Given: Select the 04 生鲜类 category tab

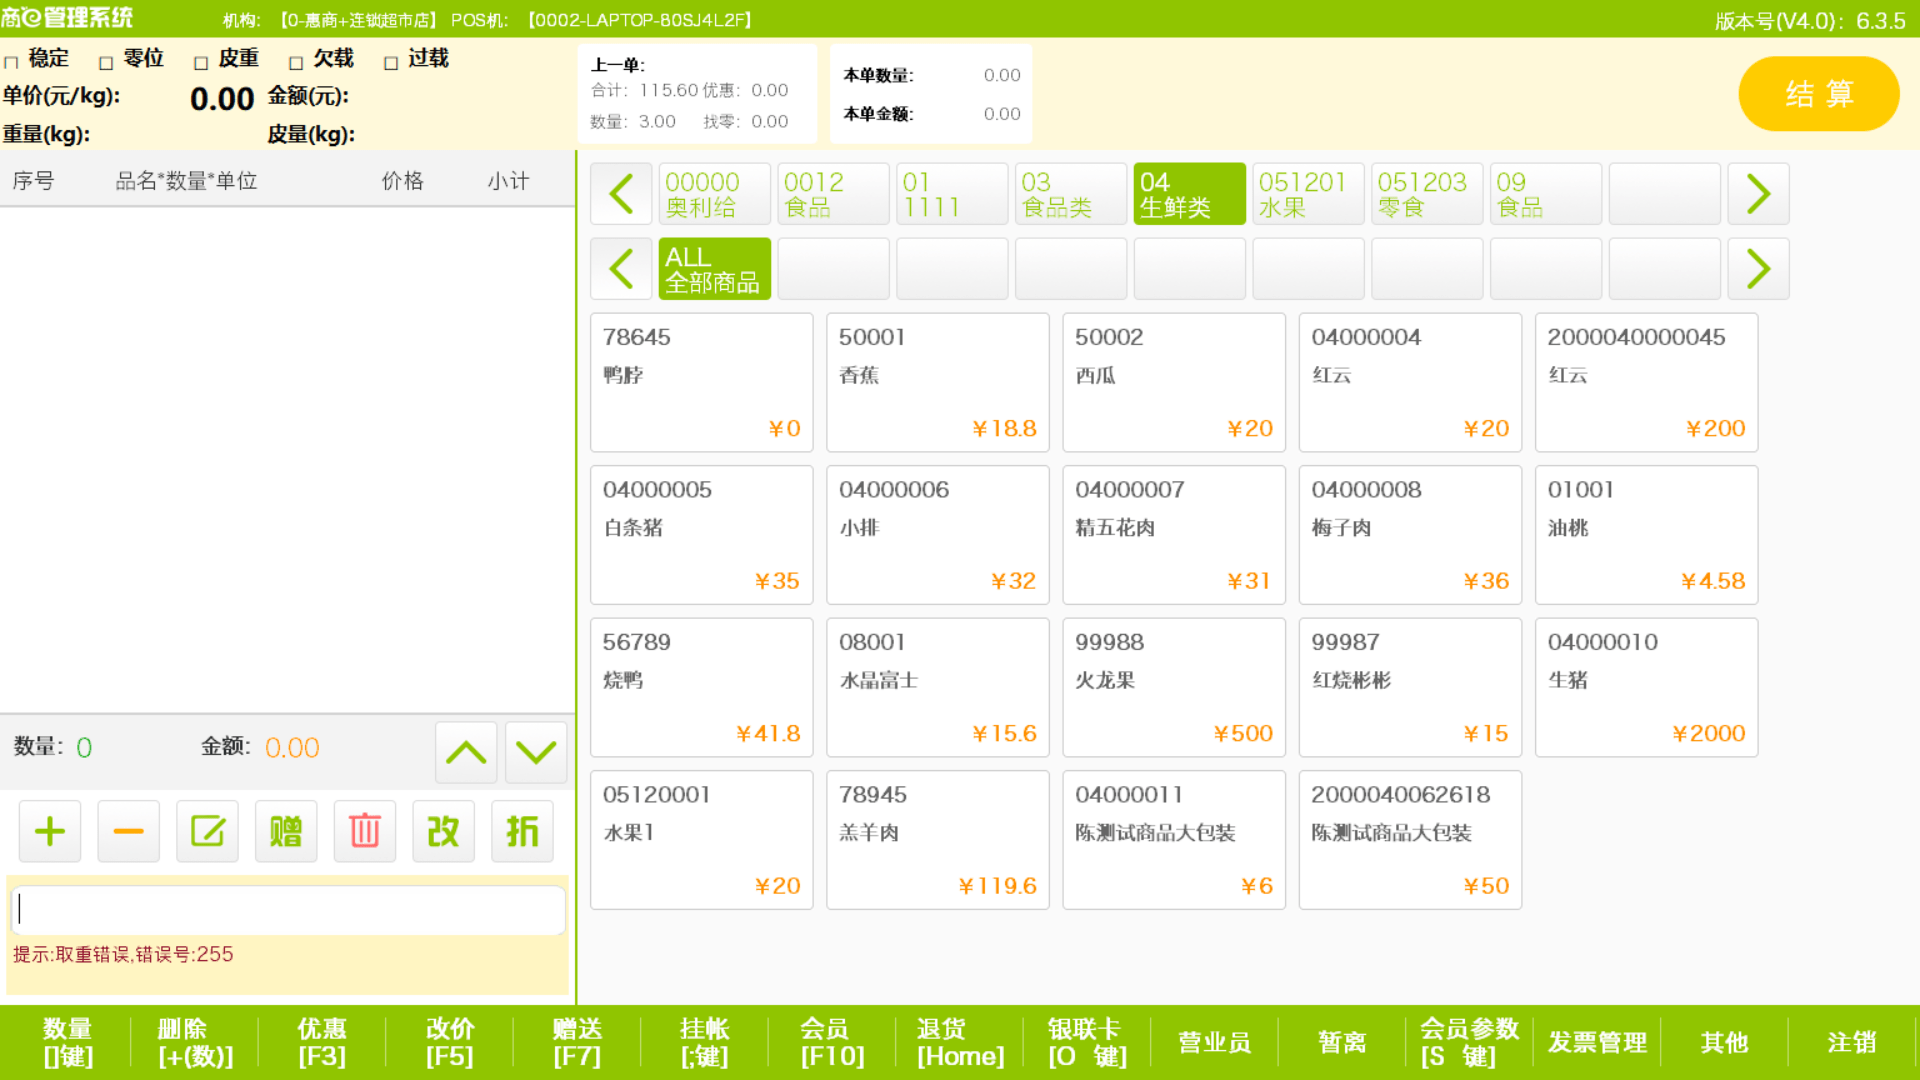Looking at the screenshot, I should (1190, 194).
